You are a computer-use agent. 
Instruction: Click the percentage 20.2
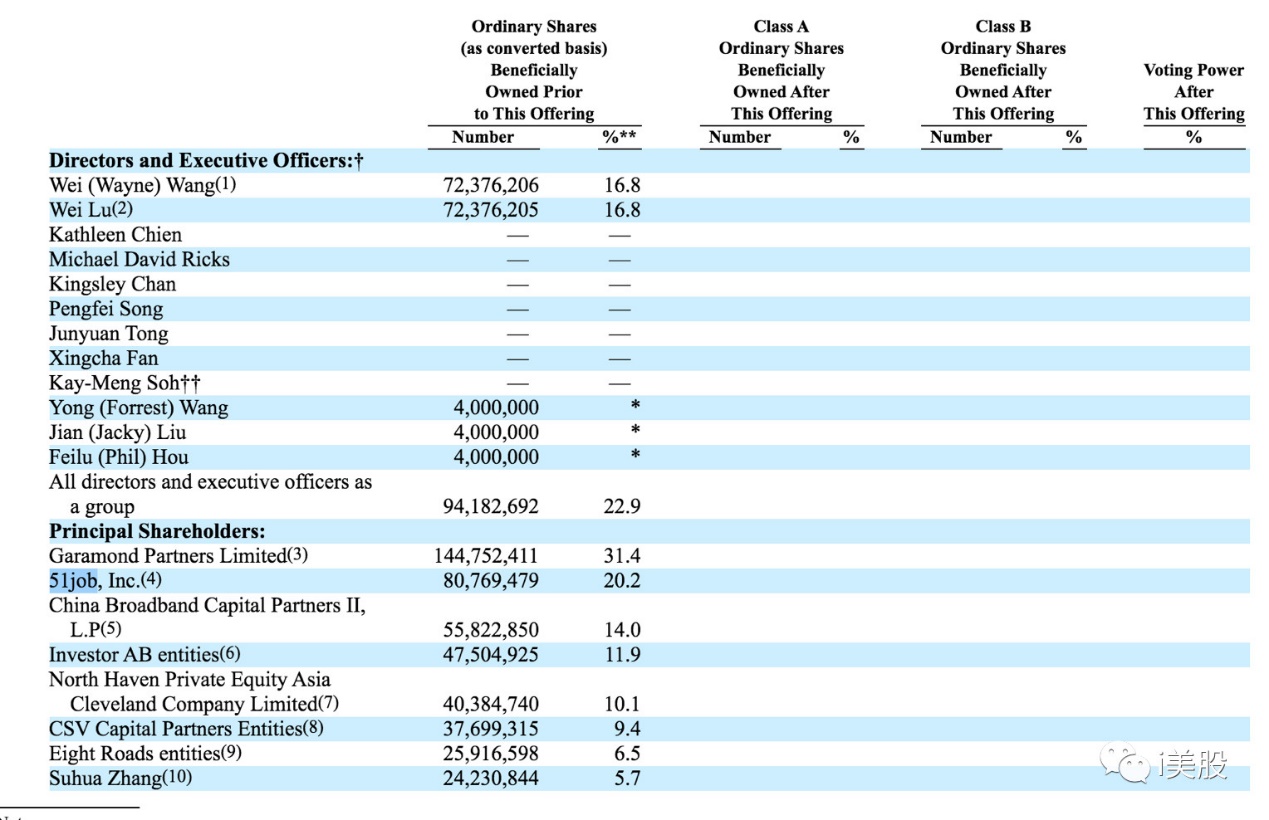tap(621, 580)
